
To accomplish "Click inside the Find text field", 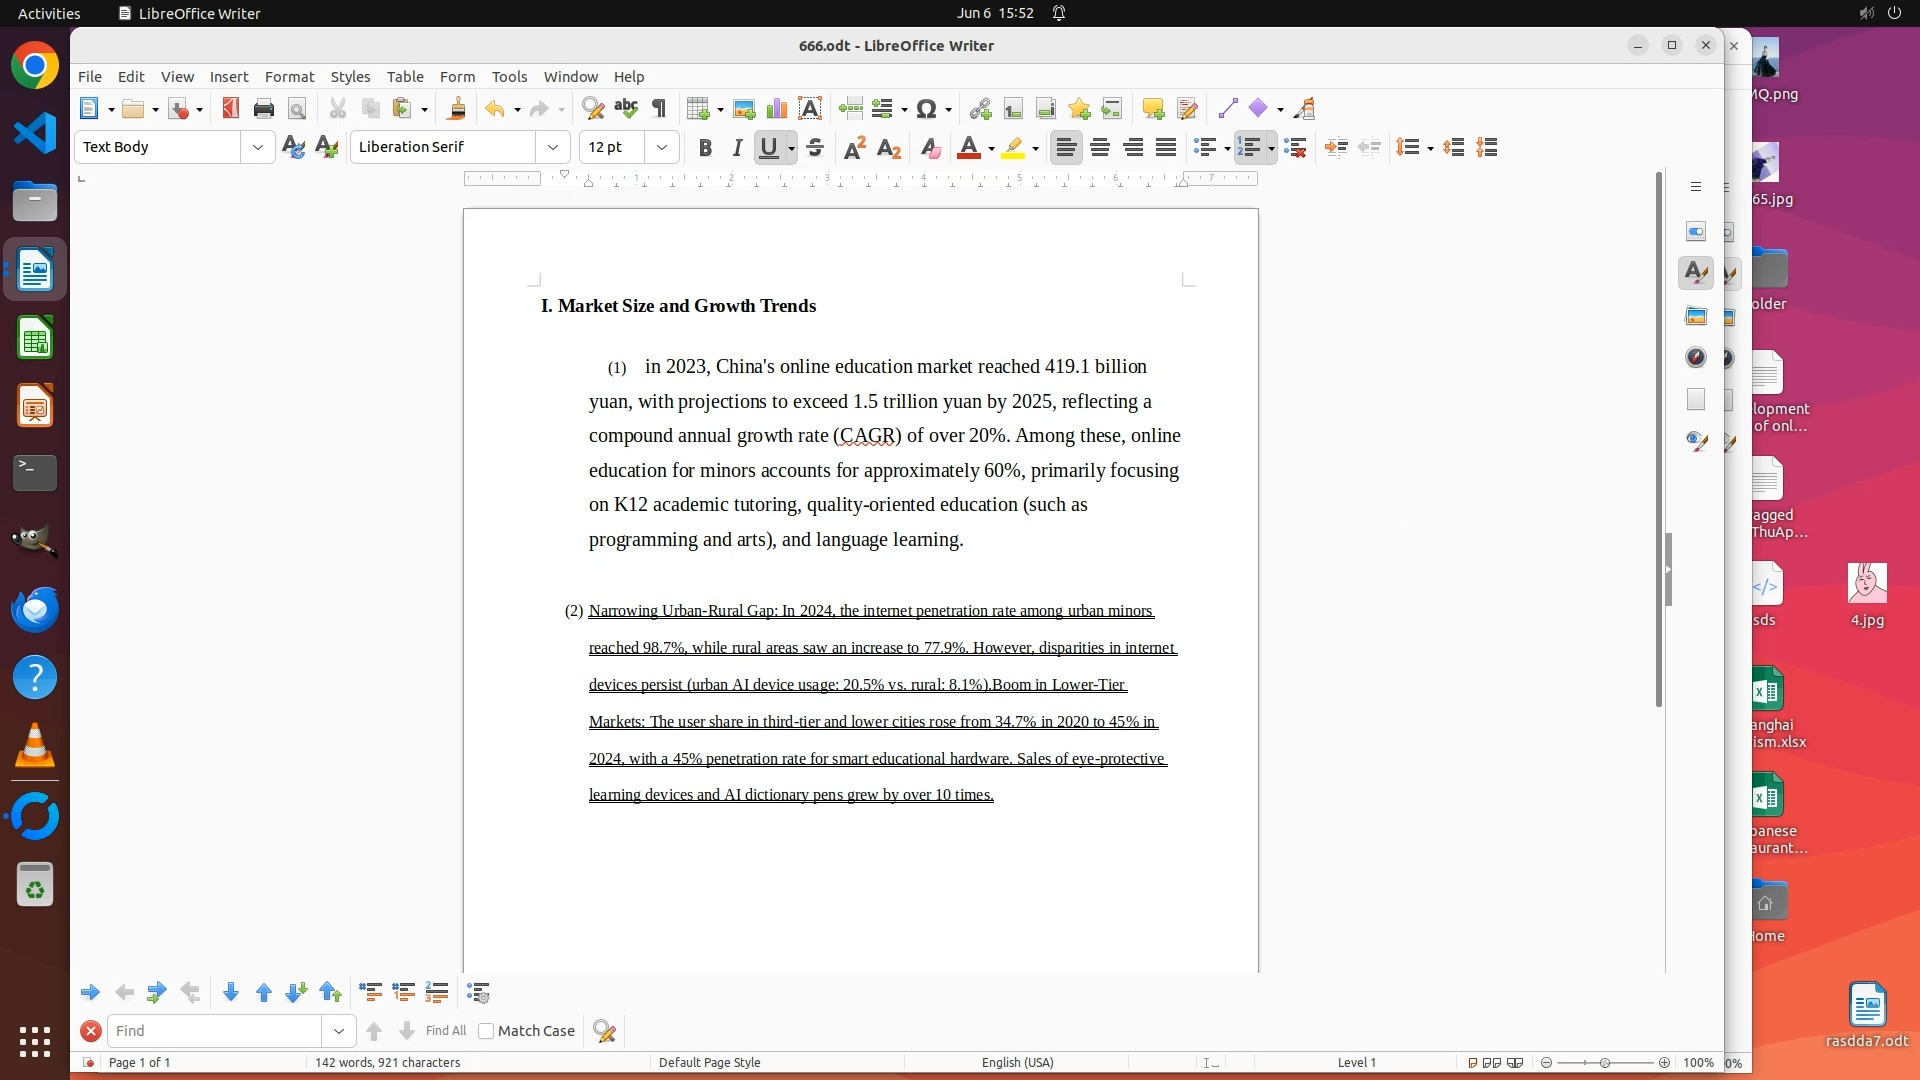I will tap(215, 1031).
